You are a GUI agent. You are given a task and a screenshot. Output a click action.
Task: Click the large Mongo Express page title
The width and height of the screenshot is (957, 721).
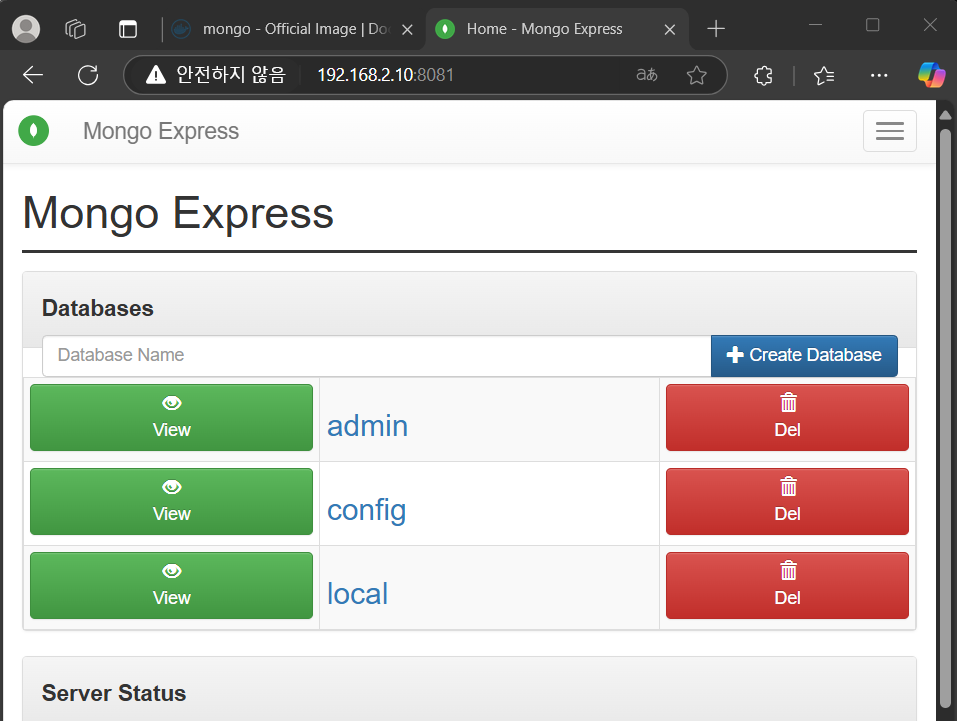pos(178,214)
